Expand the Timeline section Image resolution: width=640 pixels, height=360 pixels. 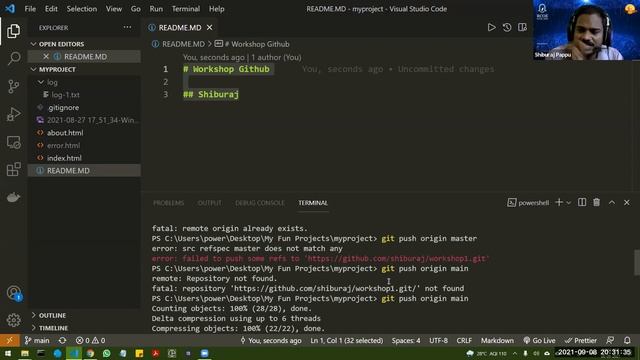(x=53, y=328)
